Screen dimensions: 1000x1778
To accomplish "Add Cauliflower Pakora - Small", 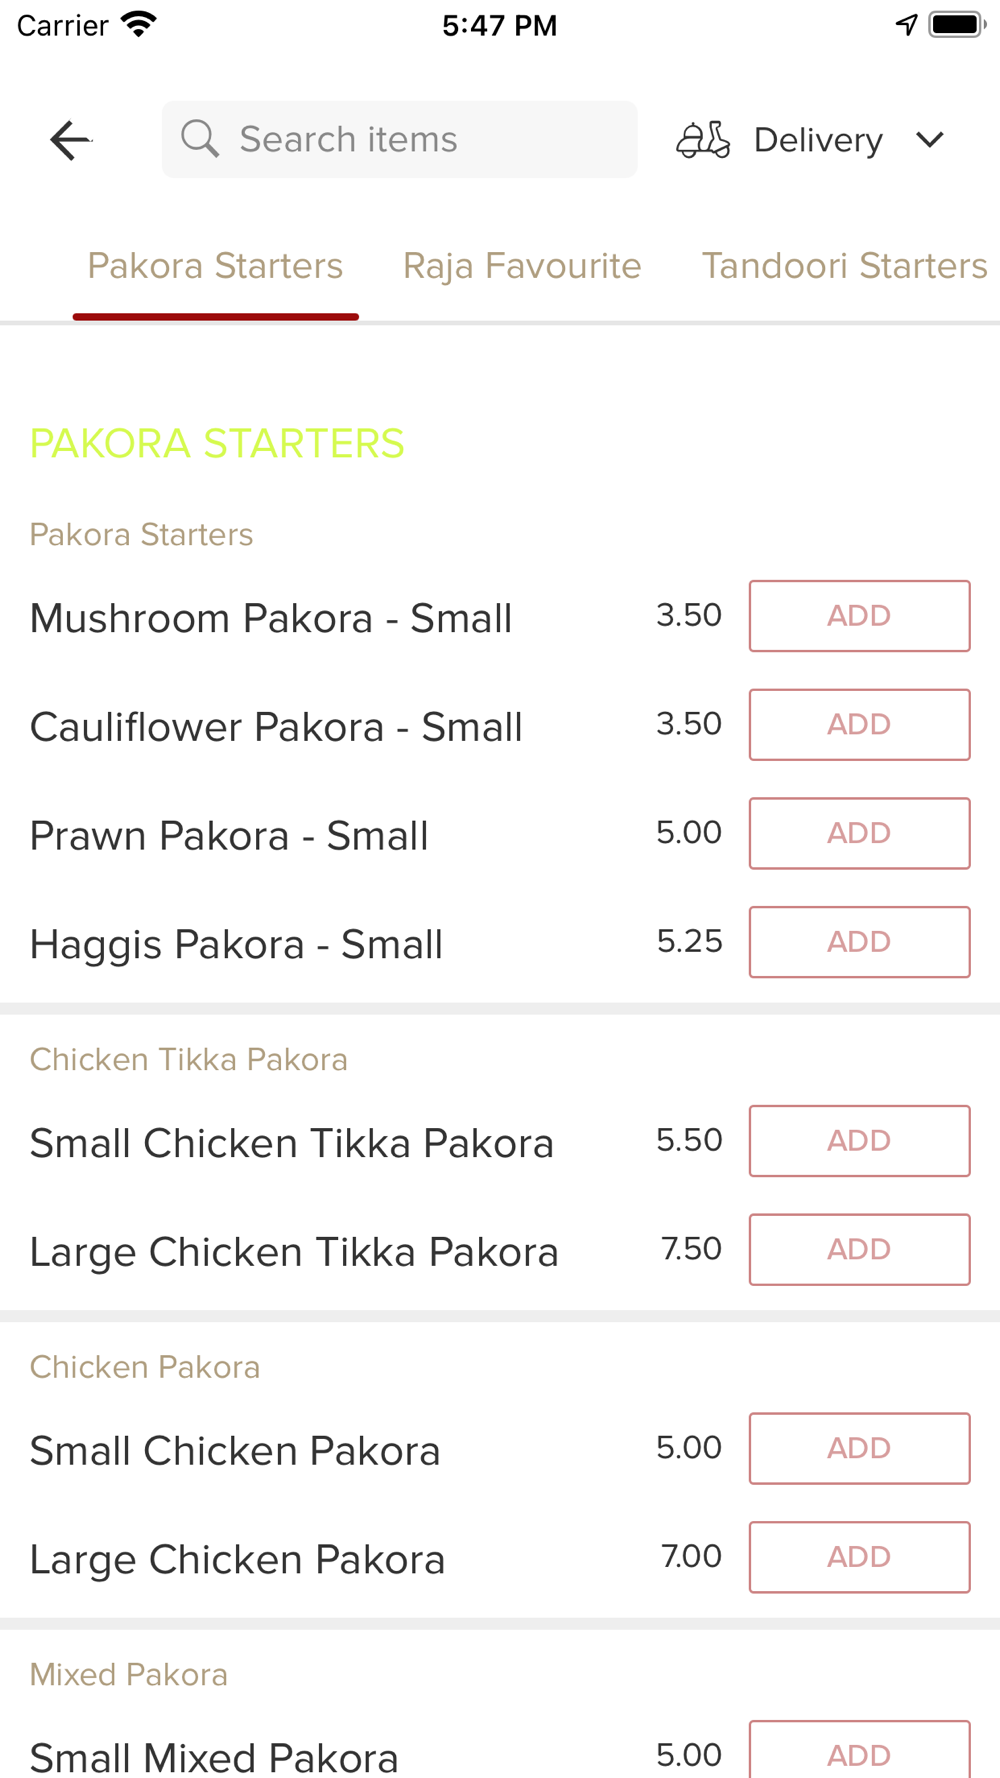I will point(859,725).
